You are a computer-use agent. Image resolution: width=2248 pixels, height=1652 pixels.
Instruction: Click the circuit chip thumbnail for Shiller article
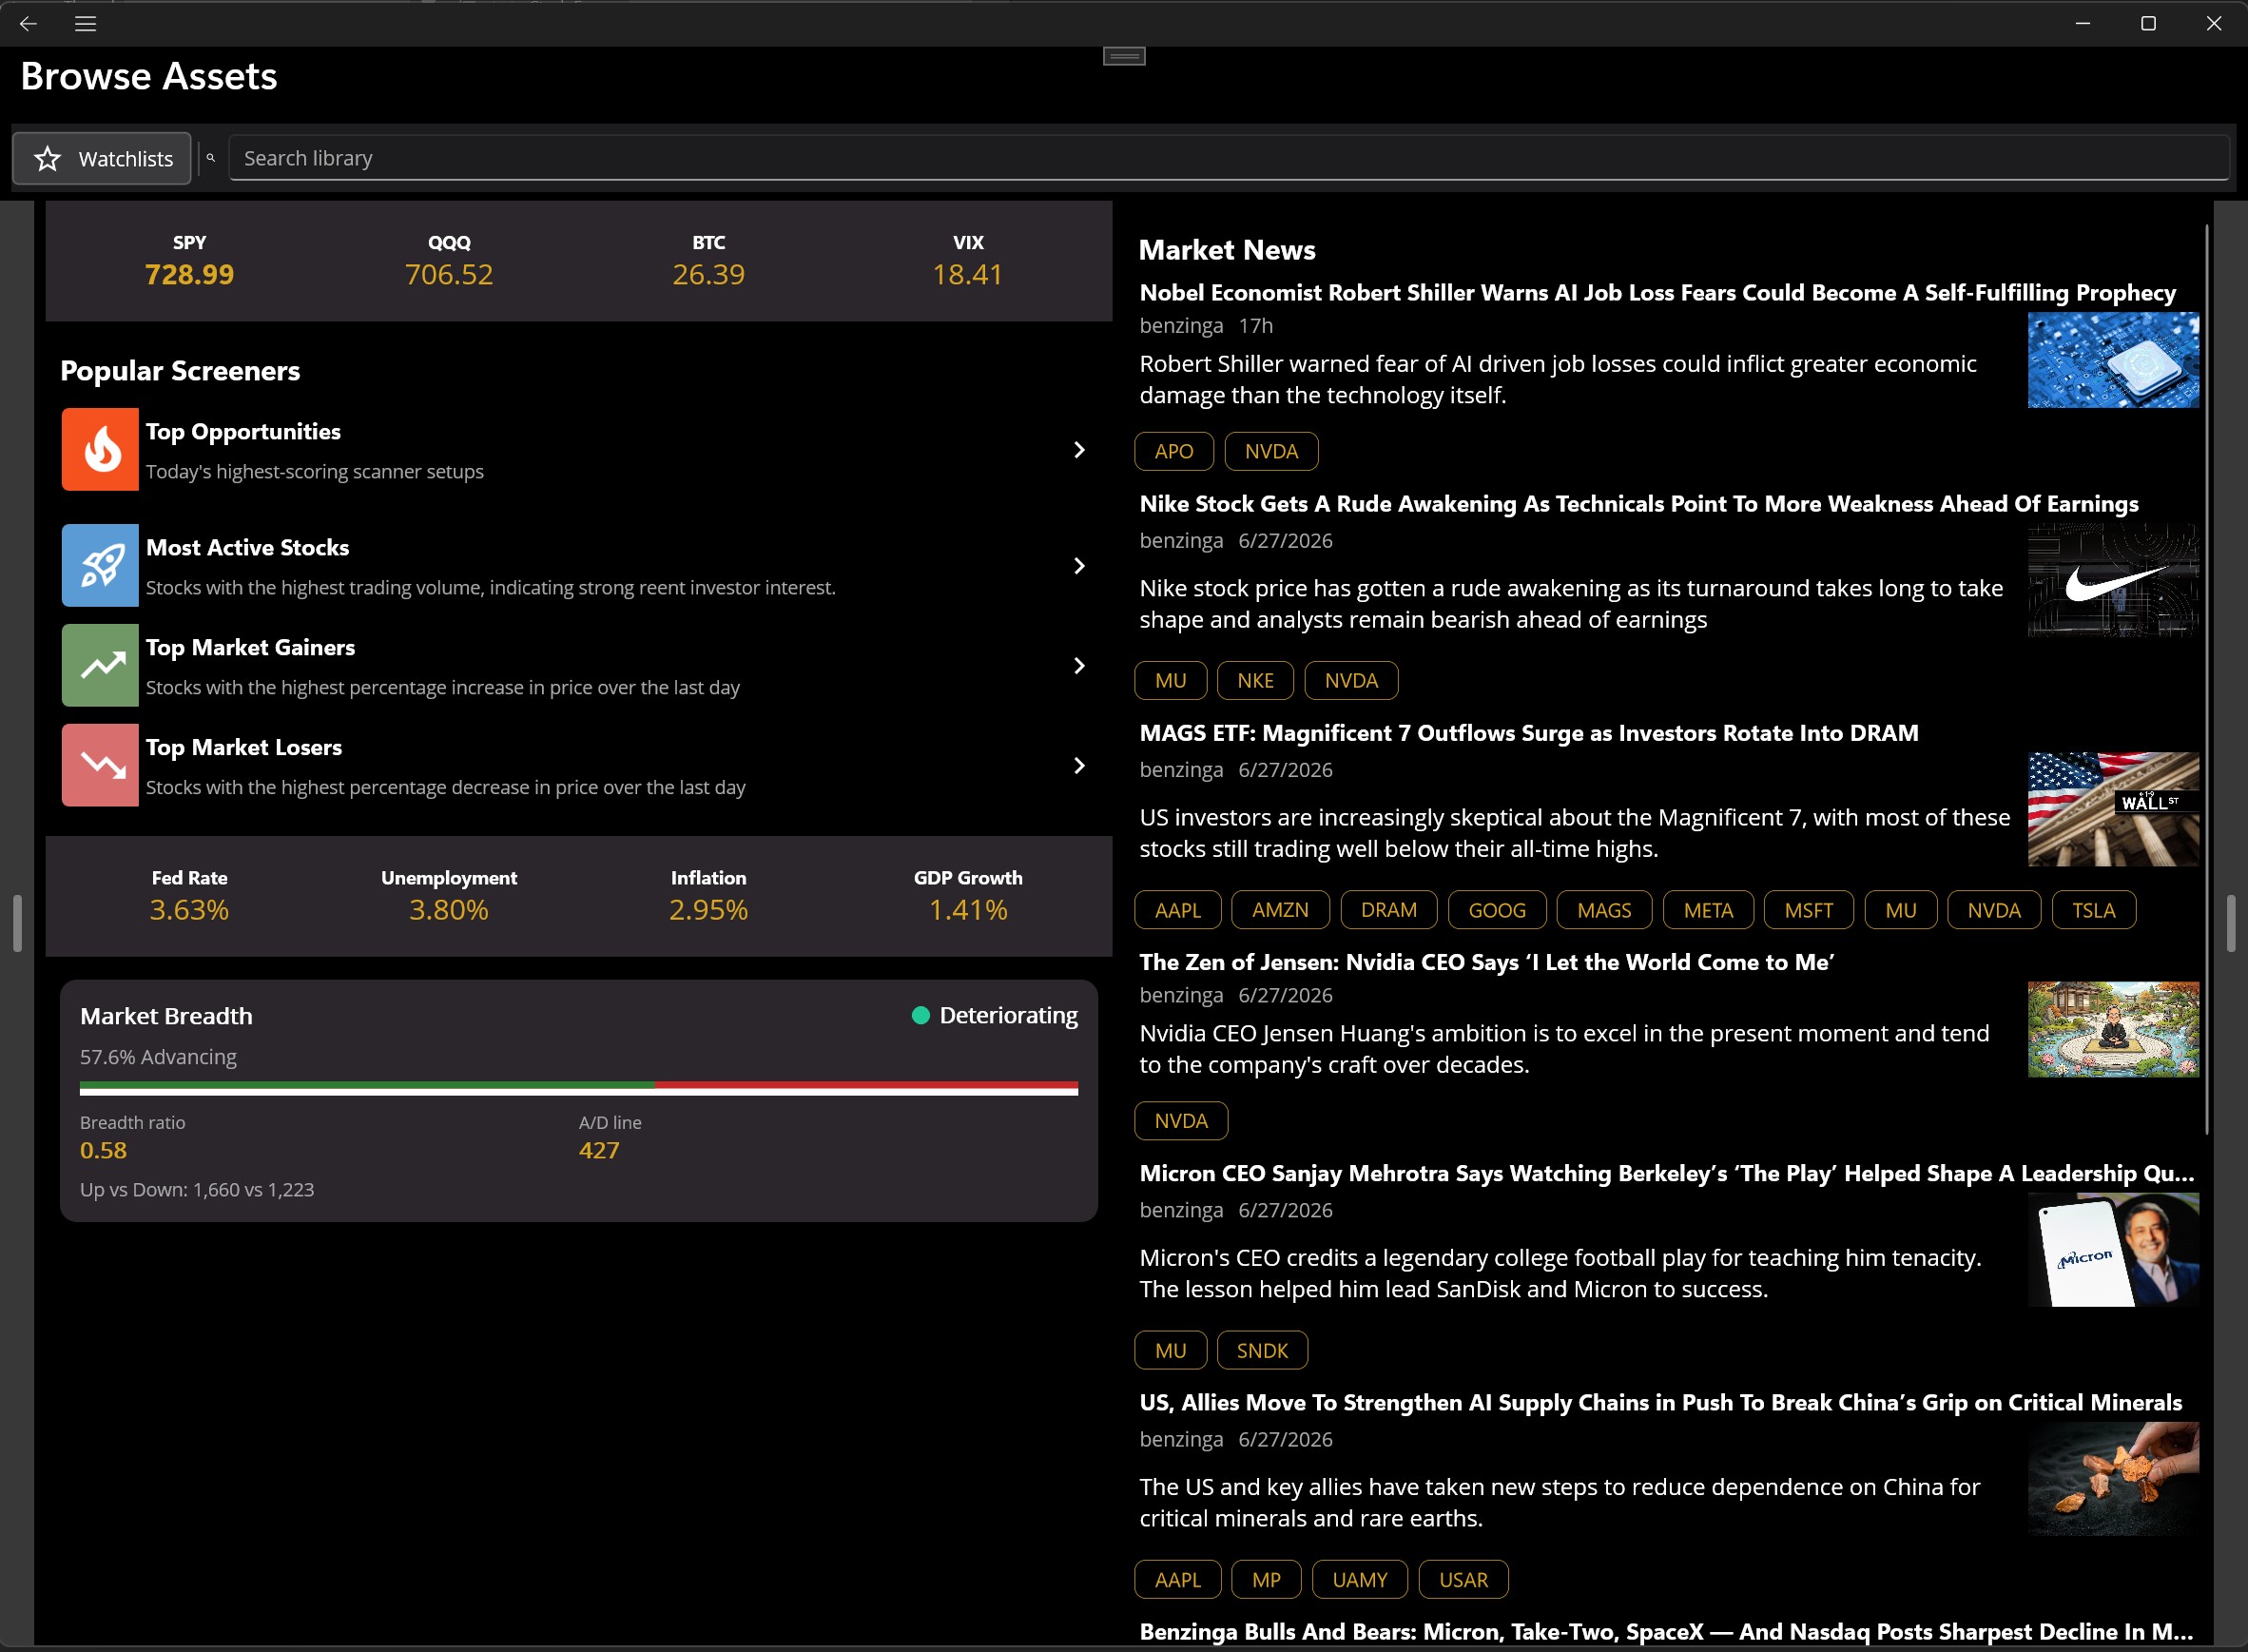click(2113, 360)
